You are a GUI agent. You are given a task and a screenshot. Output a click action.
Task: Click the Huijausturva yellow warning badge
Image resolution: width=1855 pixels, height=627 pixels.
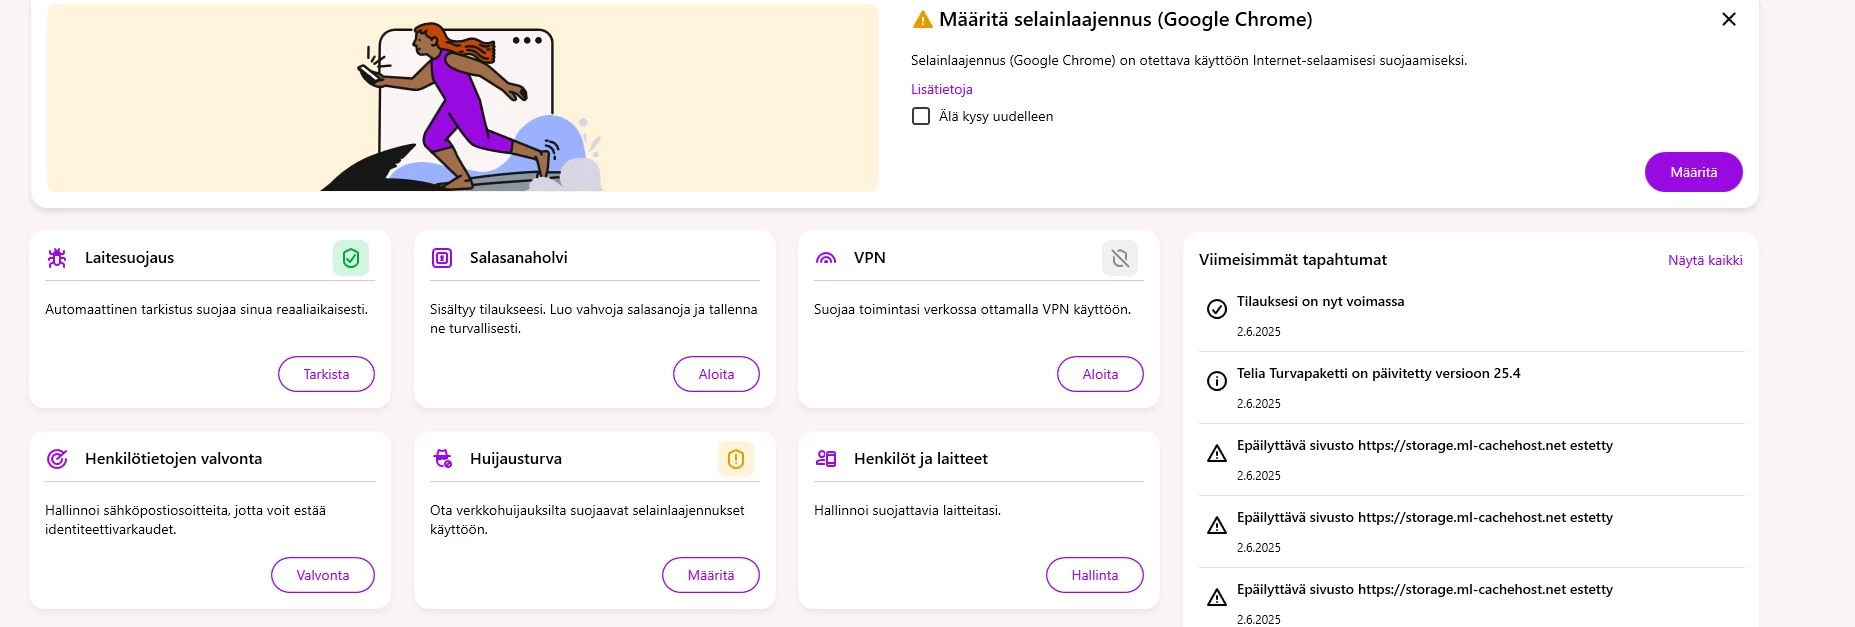pyautogui.click(x=736, y=459)
